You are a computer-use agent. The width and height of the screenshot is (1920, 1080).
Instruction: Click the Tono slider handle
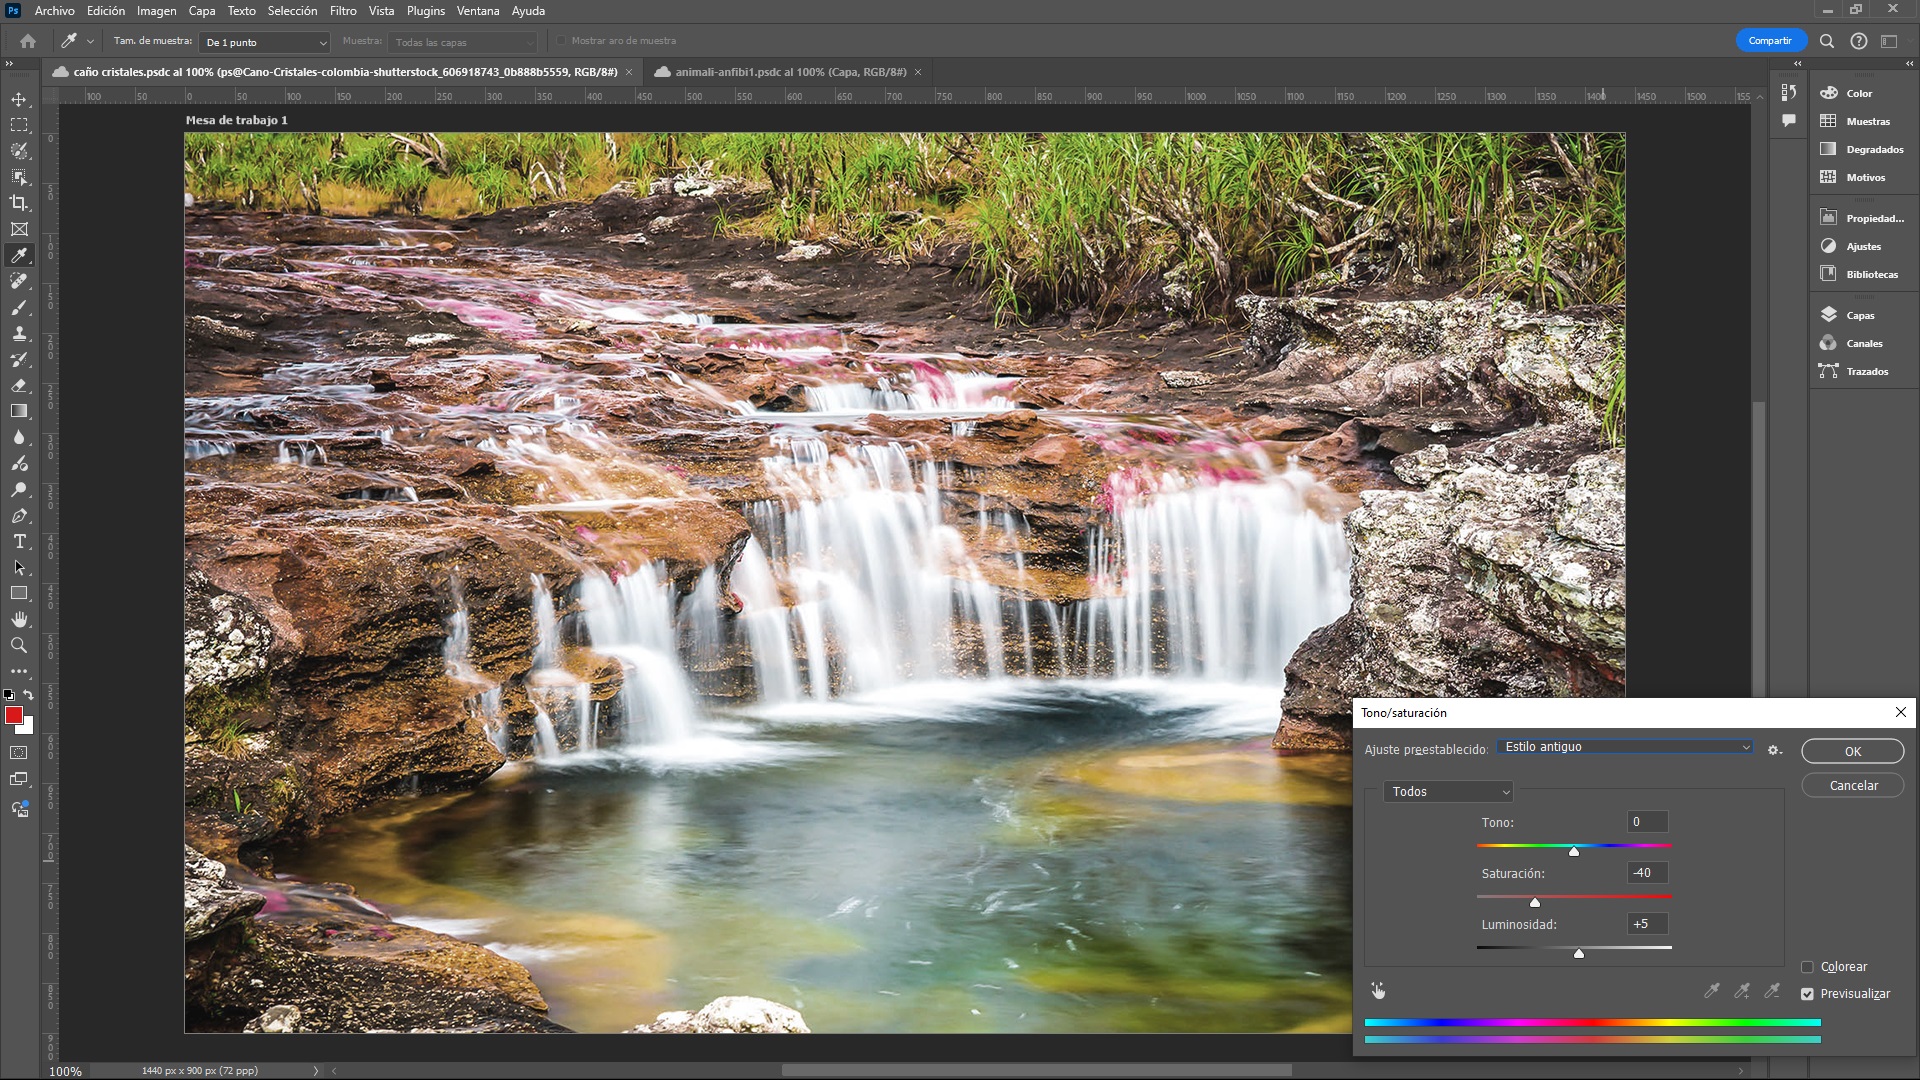pos(1574,852)
